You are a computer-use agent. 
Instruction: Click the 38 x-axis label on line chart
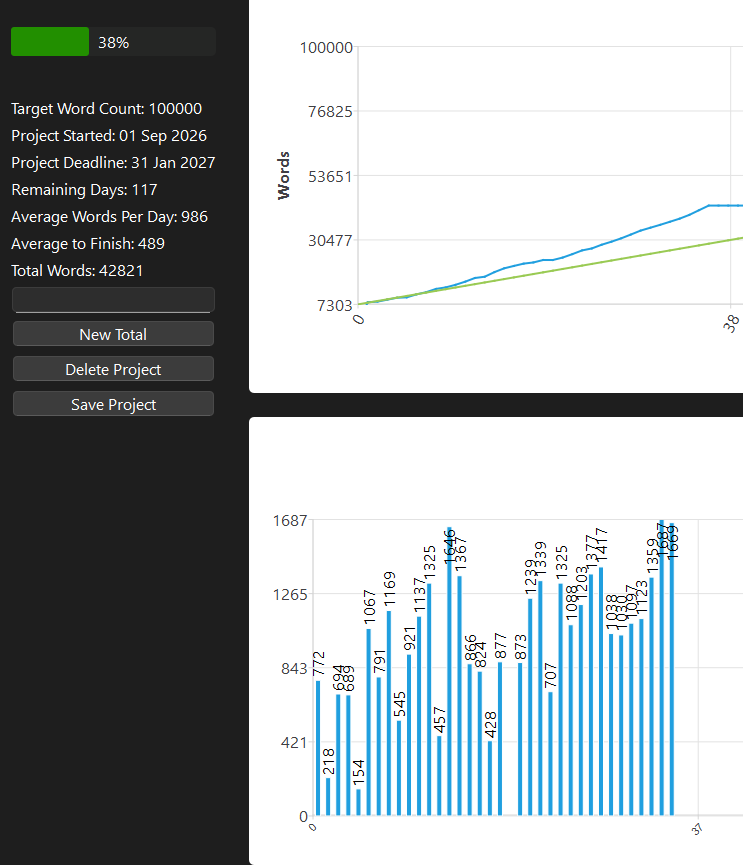(x=730, y=324)
